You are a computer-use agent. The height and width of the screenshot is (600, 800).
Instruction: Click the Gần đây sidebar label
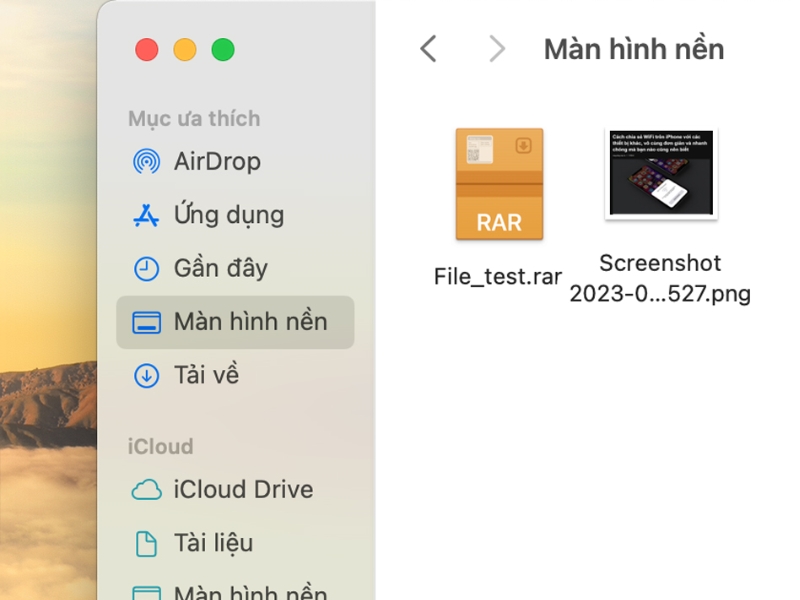pos(221,268)
